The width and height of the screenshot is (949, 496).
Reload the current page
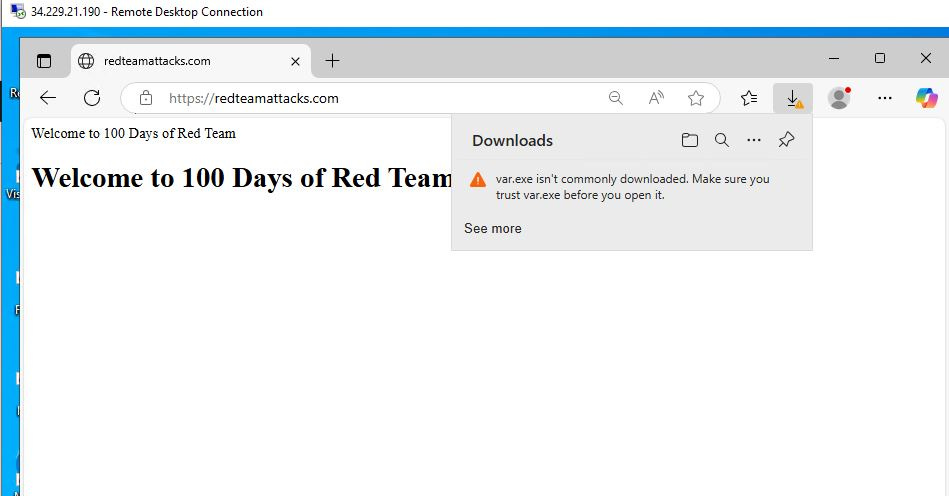pos(92,98)
